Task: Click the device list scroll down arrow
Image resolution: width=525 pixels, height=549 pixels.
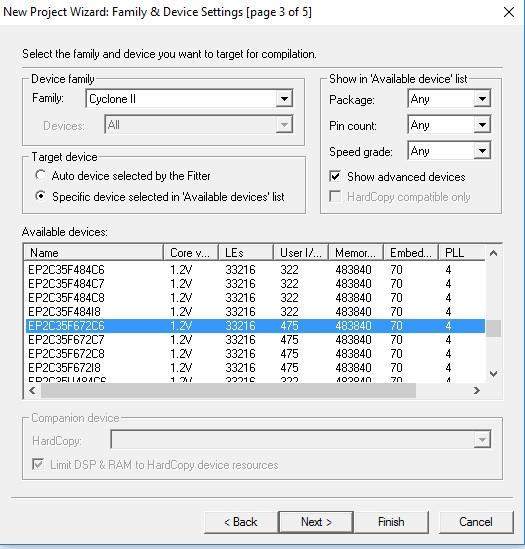Action: pyautogui.click(x=493, y=374)
